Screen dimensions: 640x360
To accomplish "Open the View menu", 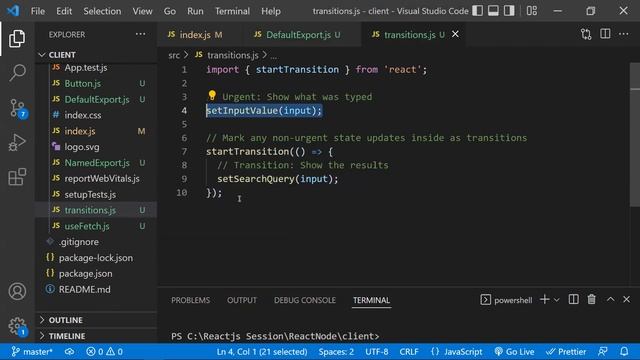I will pyautogui.click(x=142, y=11).
